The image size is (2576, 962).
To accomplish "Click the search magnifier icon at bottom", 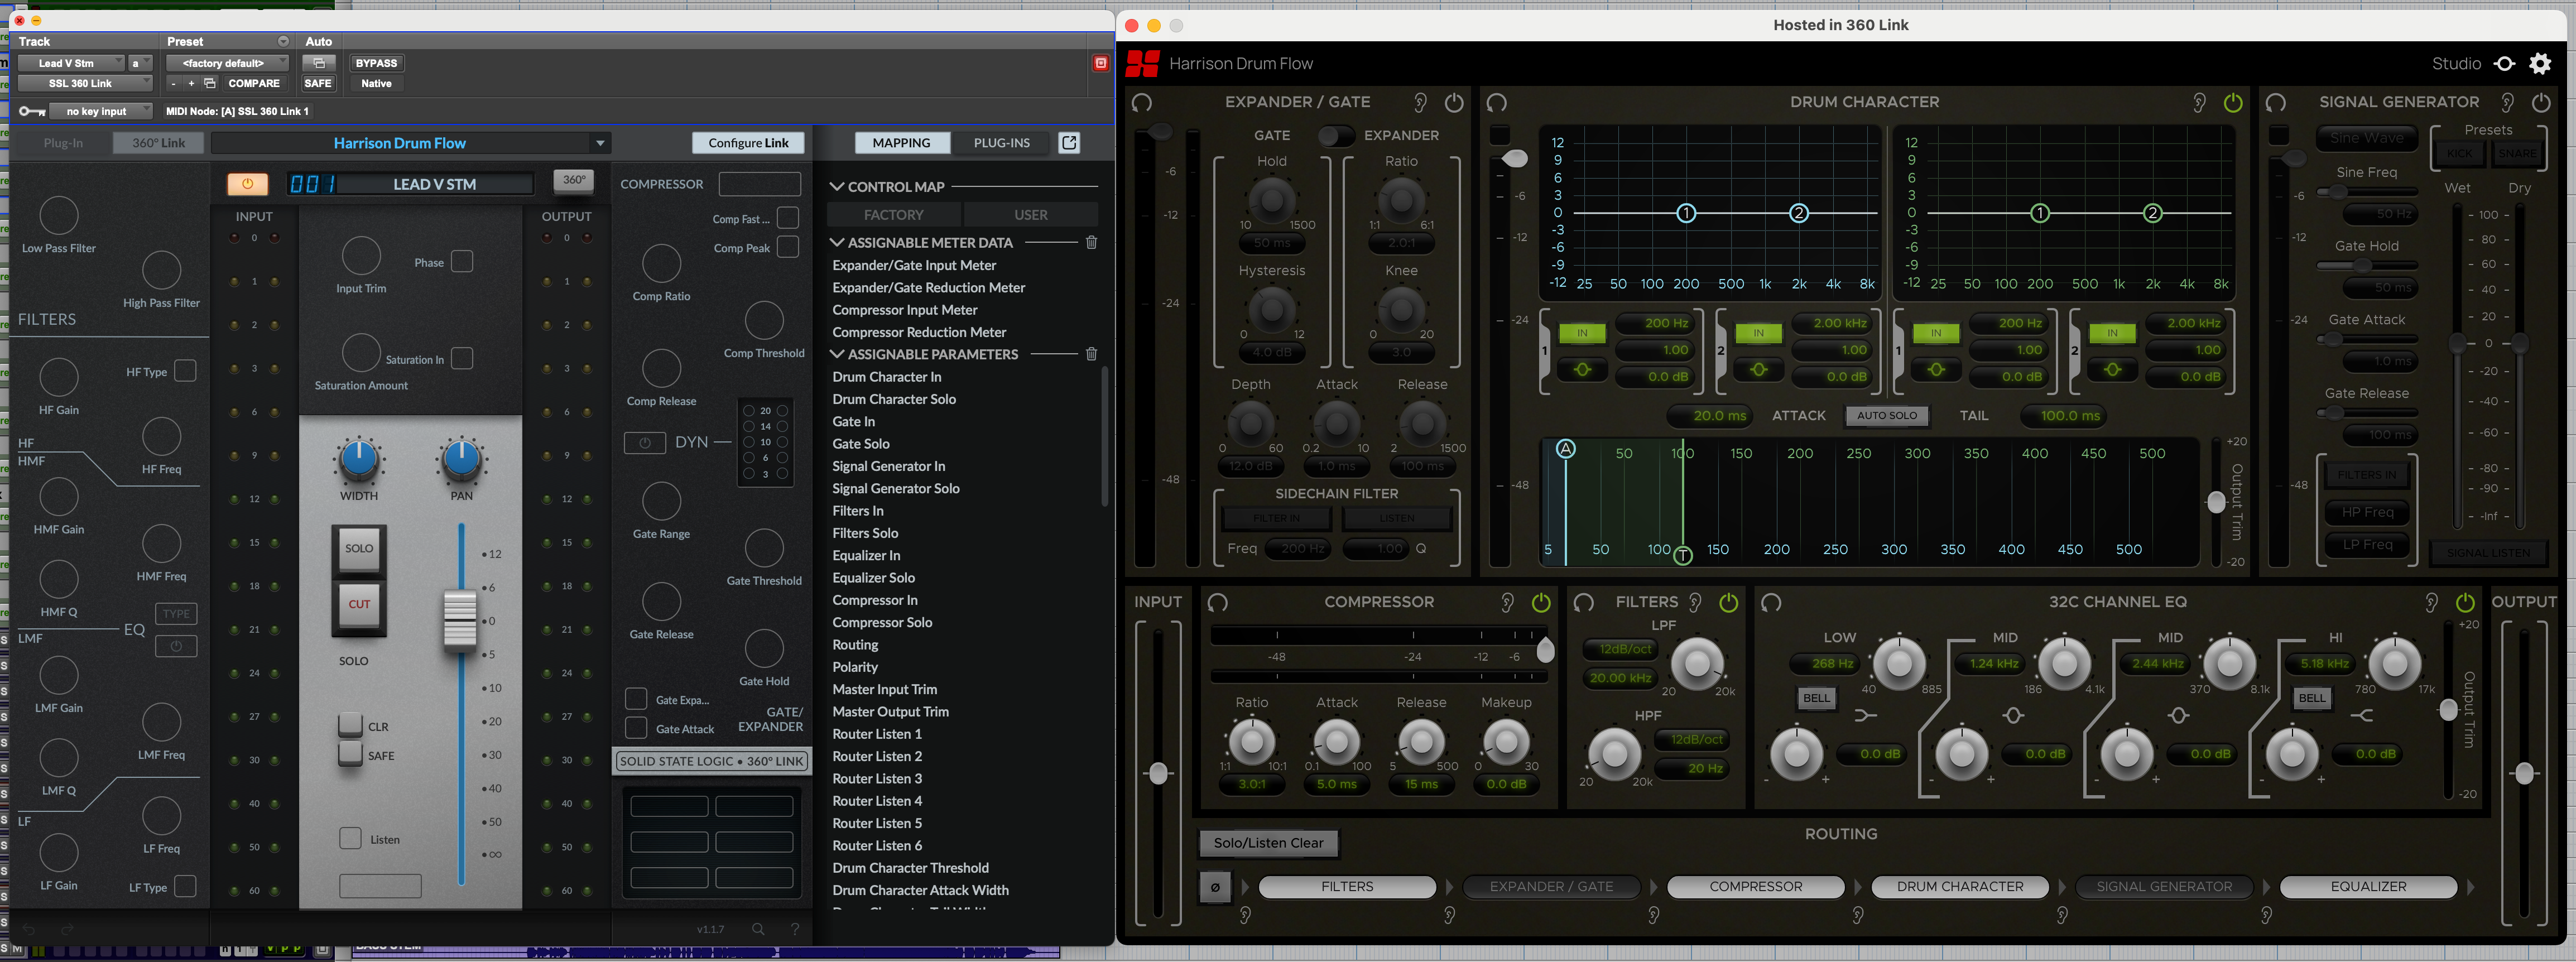I will 758,929.
